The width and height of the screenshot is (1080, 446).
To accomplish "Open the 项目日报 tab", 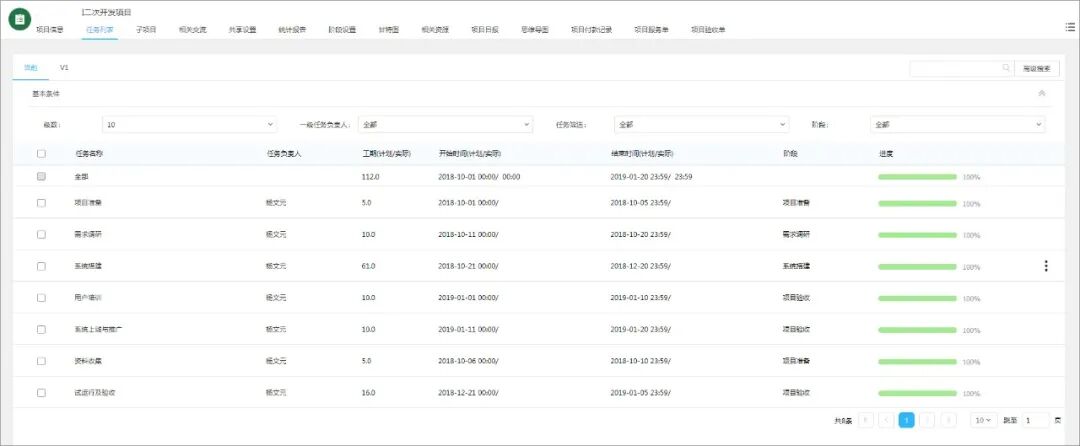I will click(485, 30).
